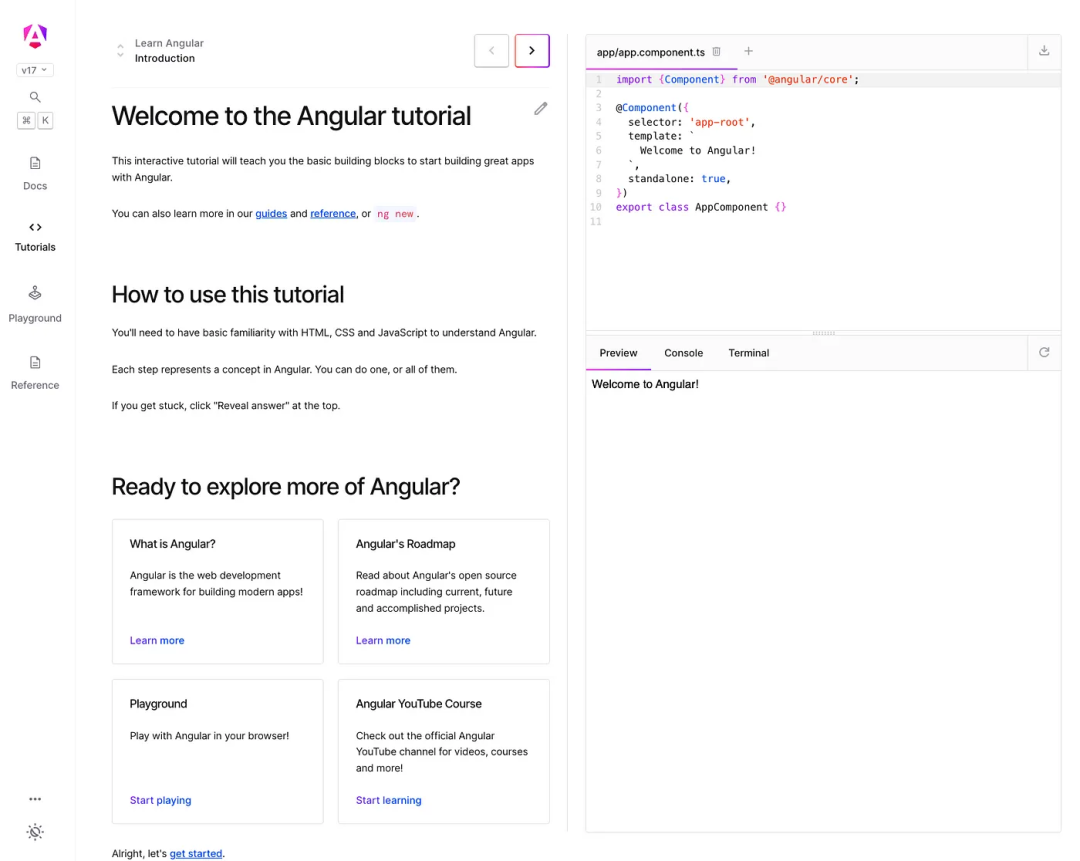
Task: Click the pencil edit page icon
Action: point(541,109)
